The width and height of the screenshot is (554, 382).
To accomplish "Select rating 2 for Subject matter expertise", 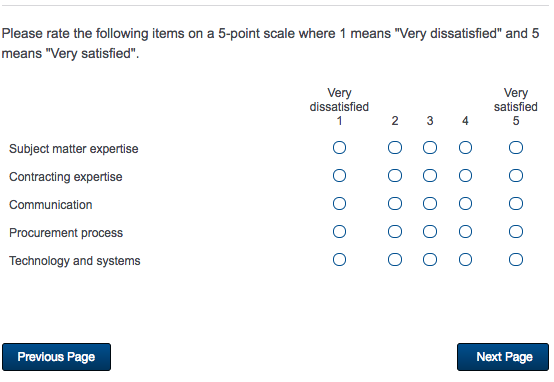I will click(x=395, y=148).
